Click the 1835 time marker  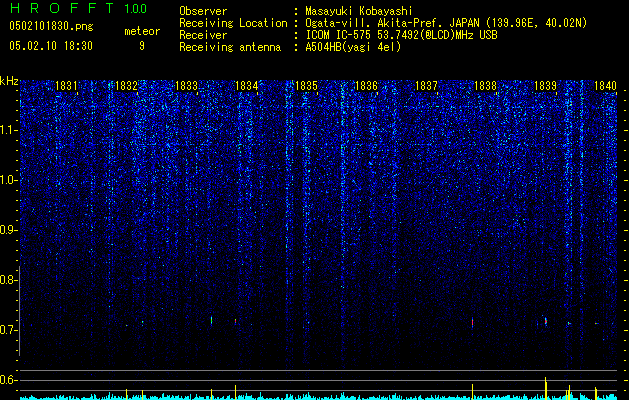[306, 86]
